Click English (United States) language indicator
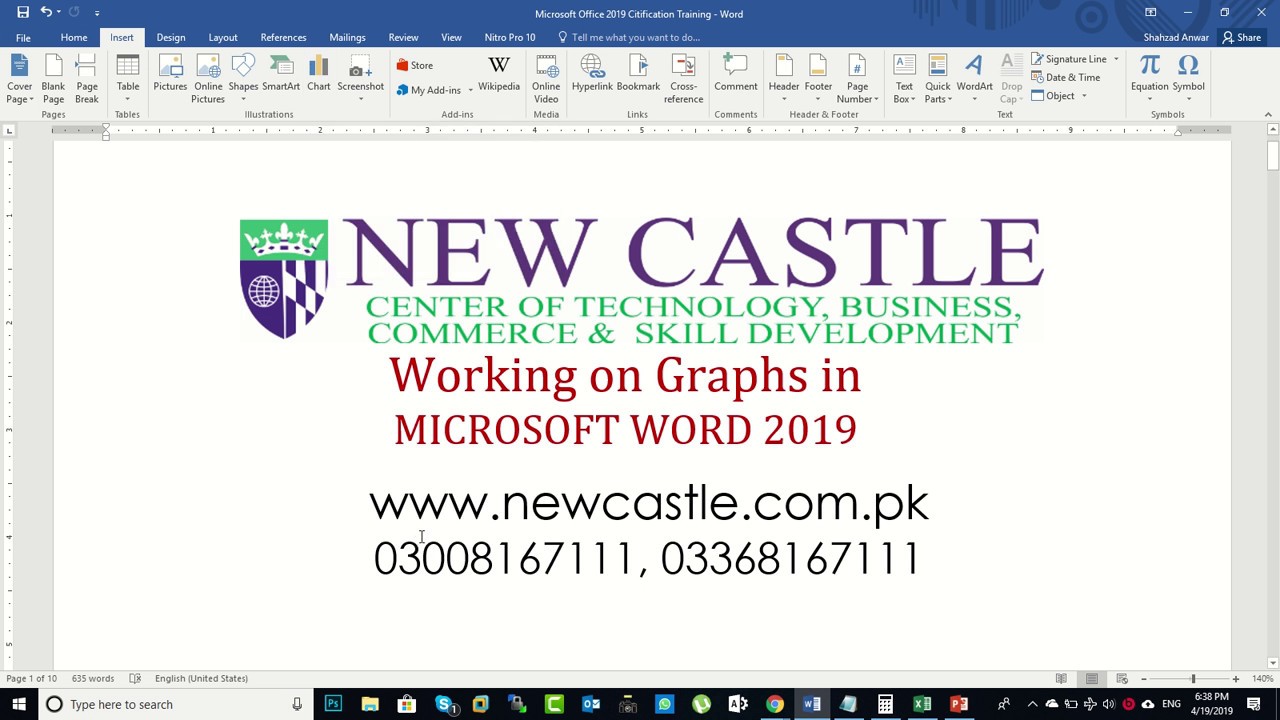The height and width of the screenshot is (720, 1280). 201,679
